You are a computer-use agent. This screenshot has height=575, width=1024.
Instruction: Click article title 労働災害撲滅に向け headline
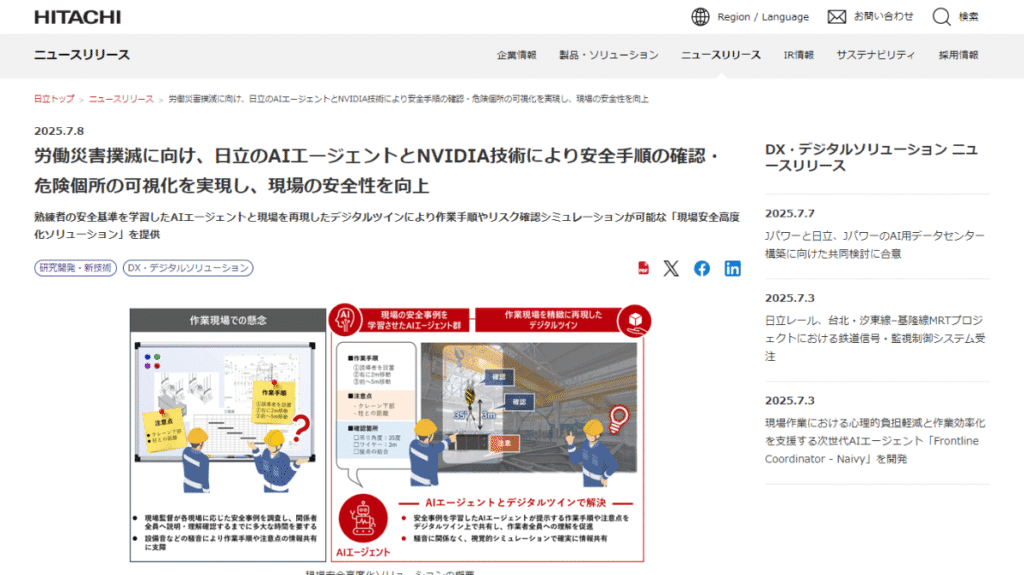pyautogui.click(x=376, y=171)
